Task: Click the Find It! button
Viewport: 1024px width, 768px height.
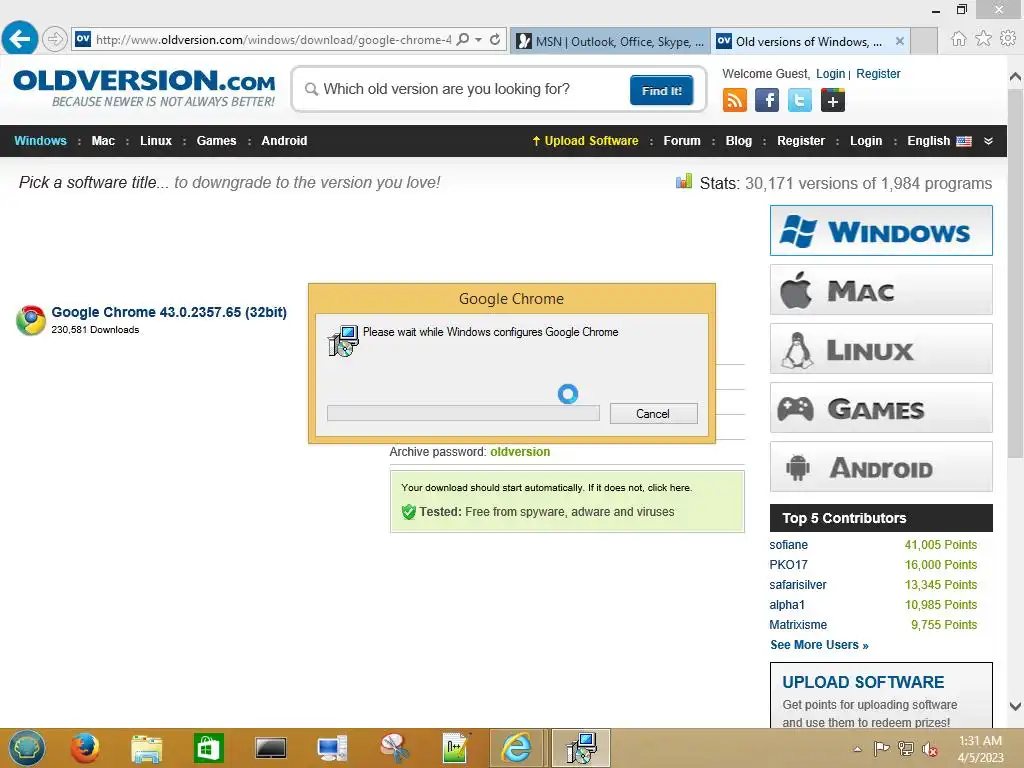Action: click(x=661, y=90)
